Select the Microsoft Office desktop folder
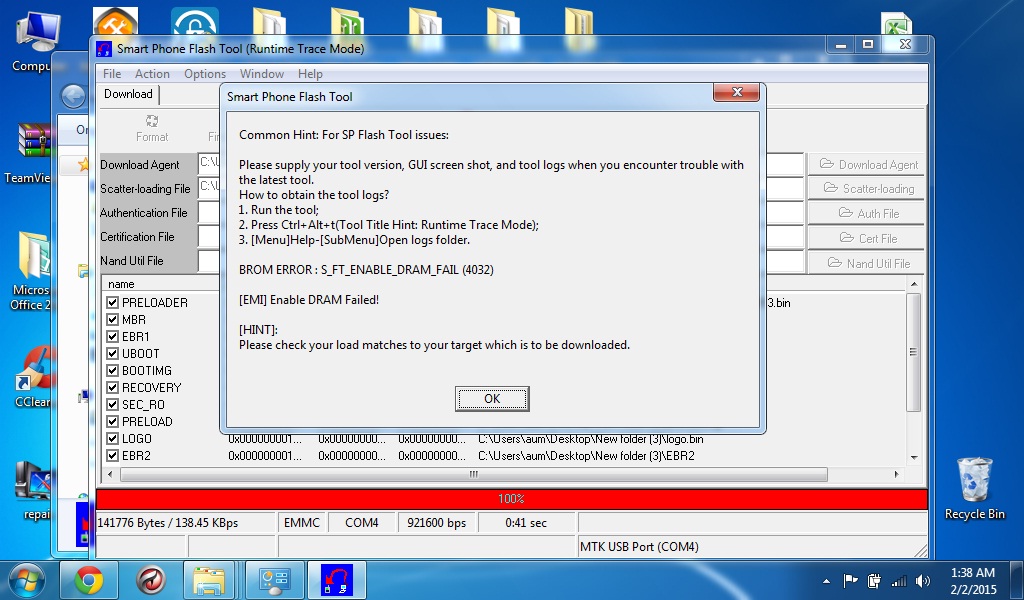1024x600 pixels. [x=30, y=272]
